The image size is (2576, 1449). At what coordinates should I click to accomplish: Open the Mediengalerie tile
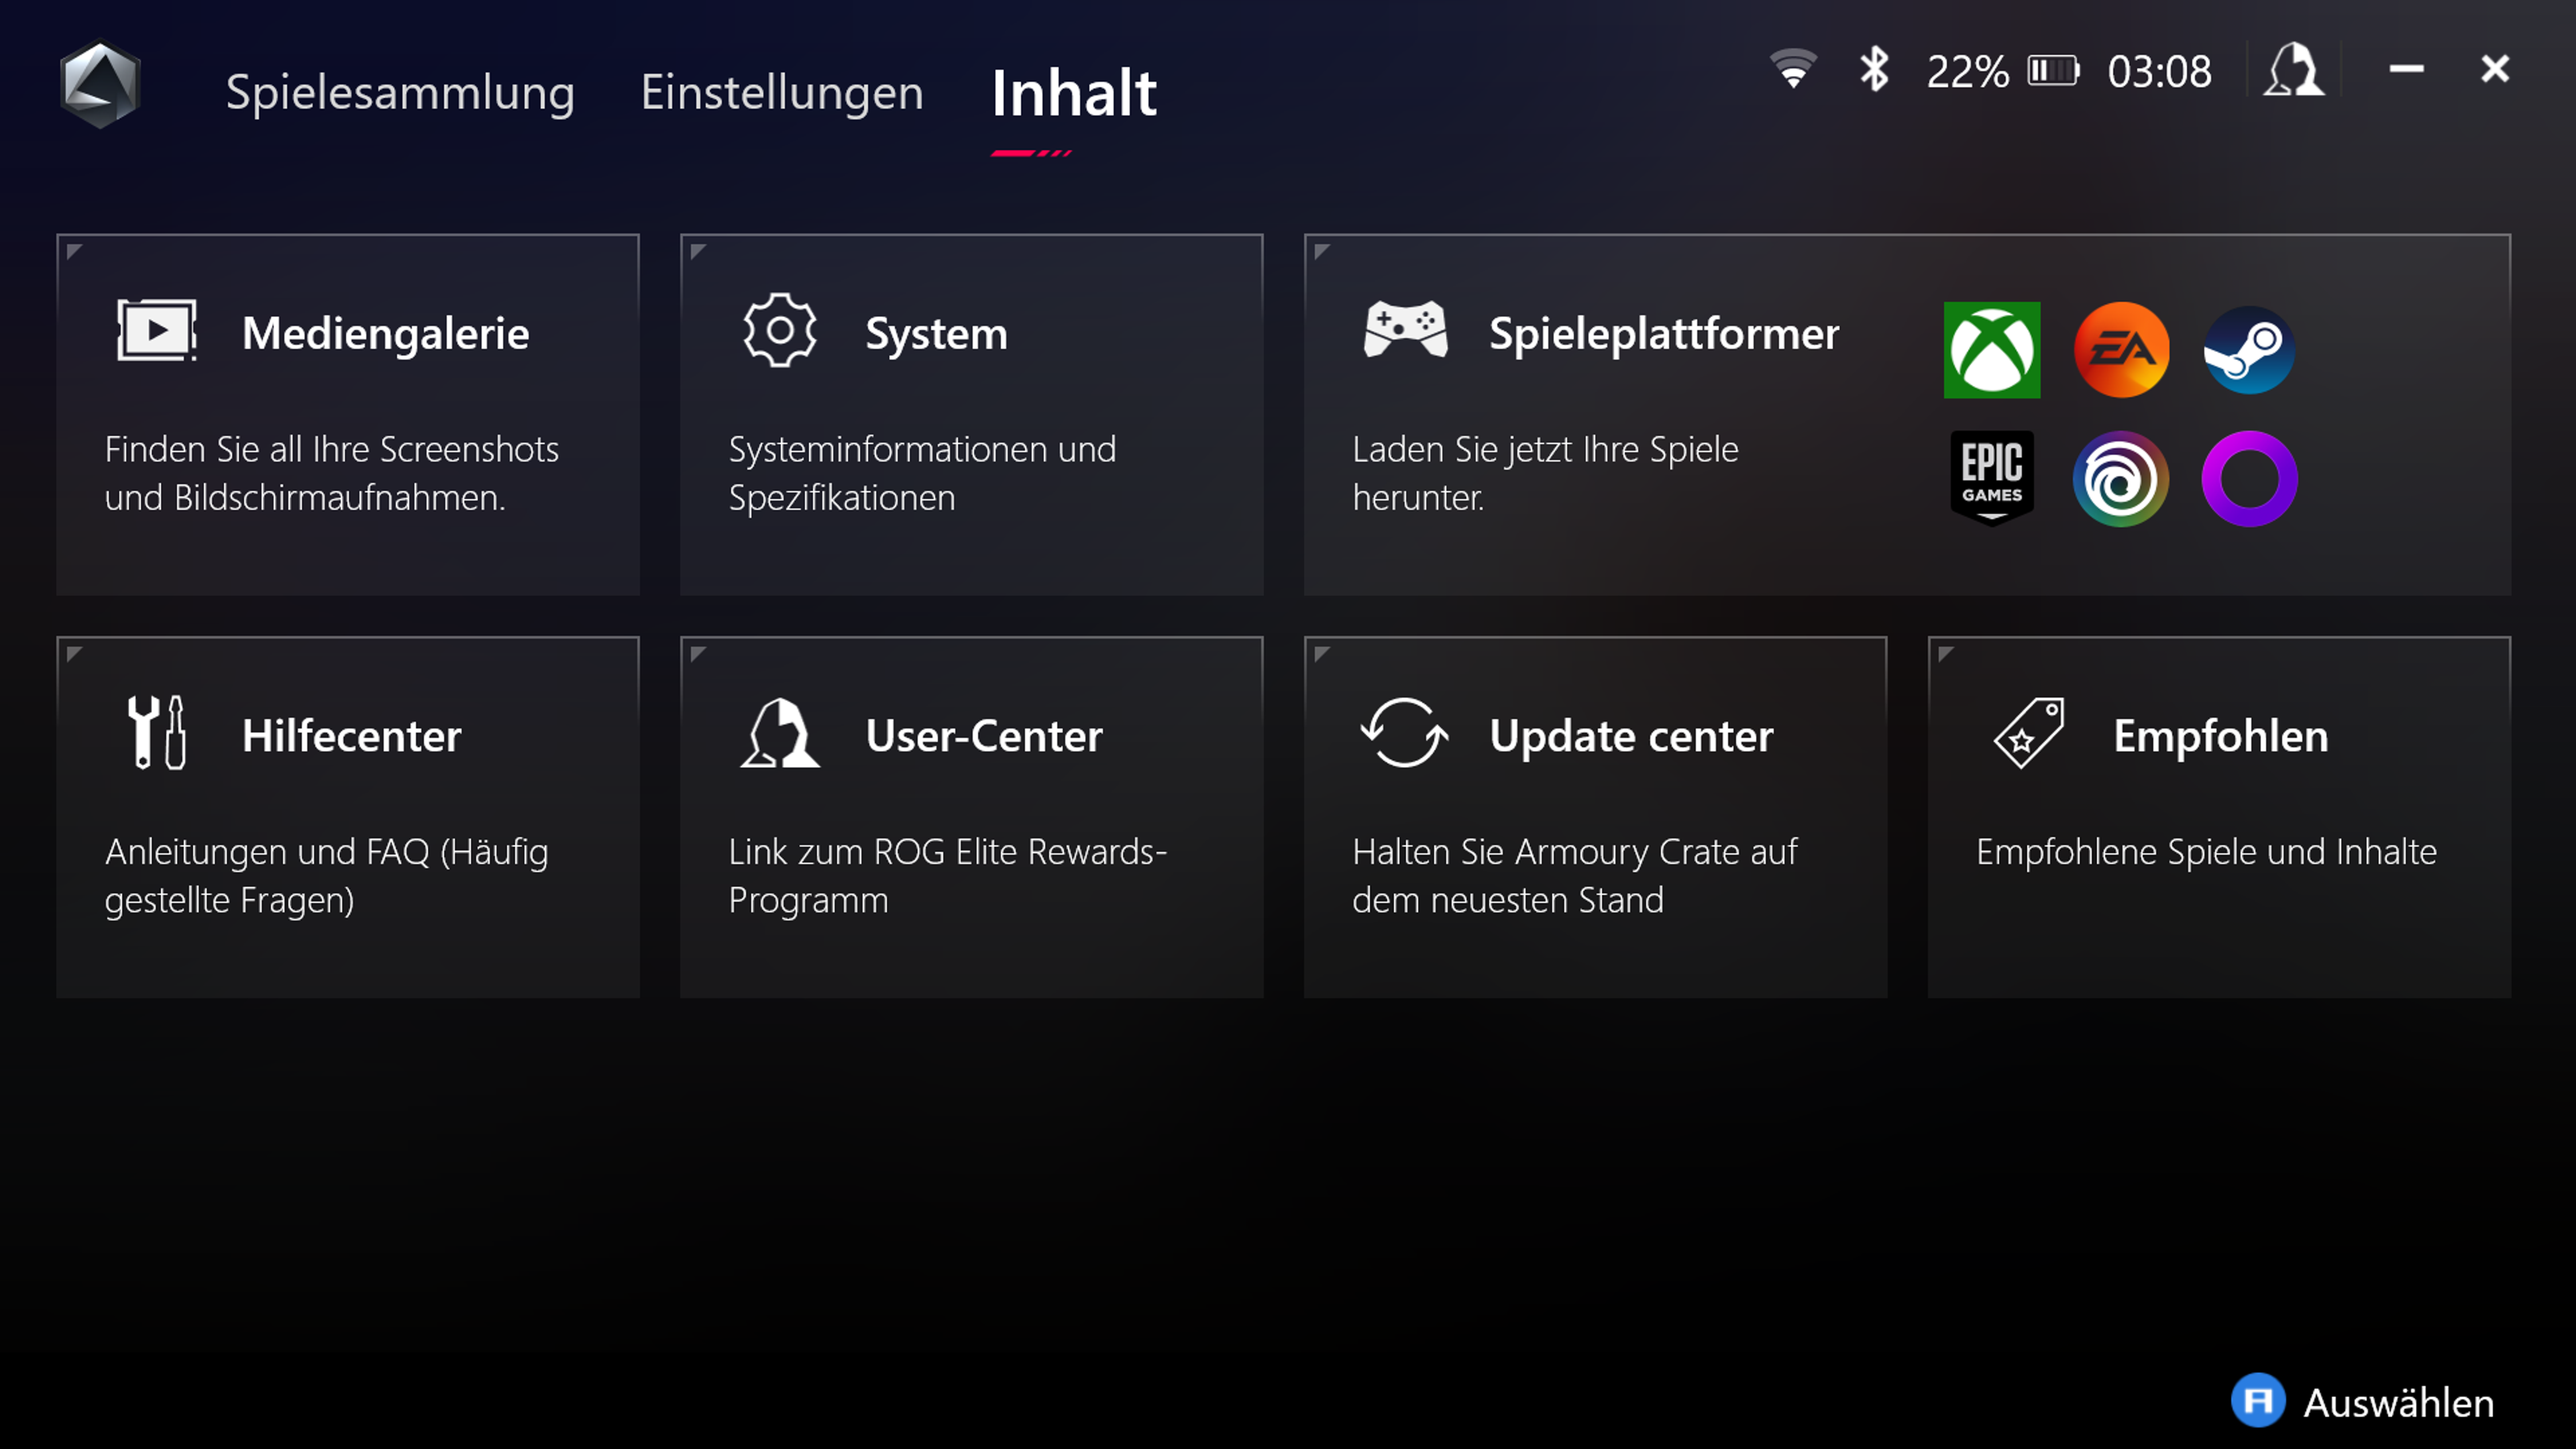[x=347, y=414]
